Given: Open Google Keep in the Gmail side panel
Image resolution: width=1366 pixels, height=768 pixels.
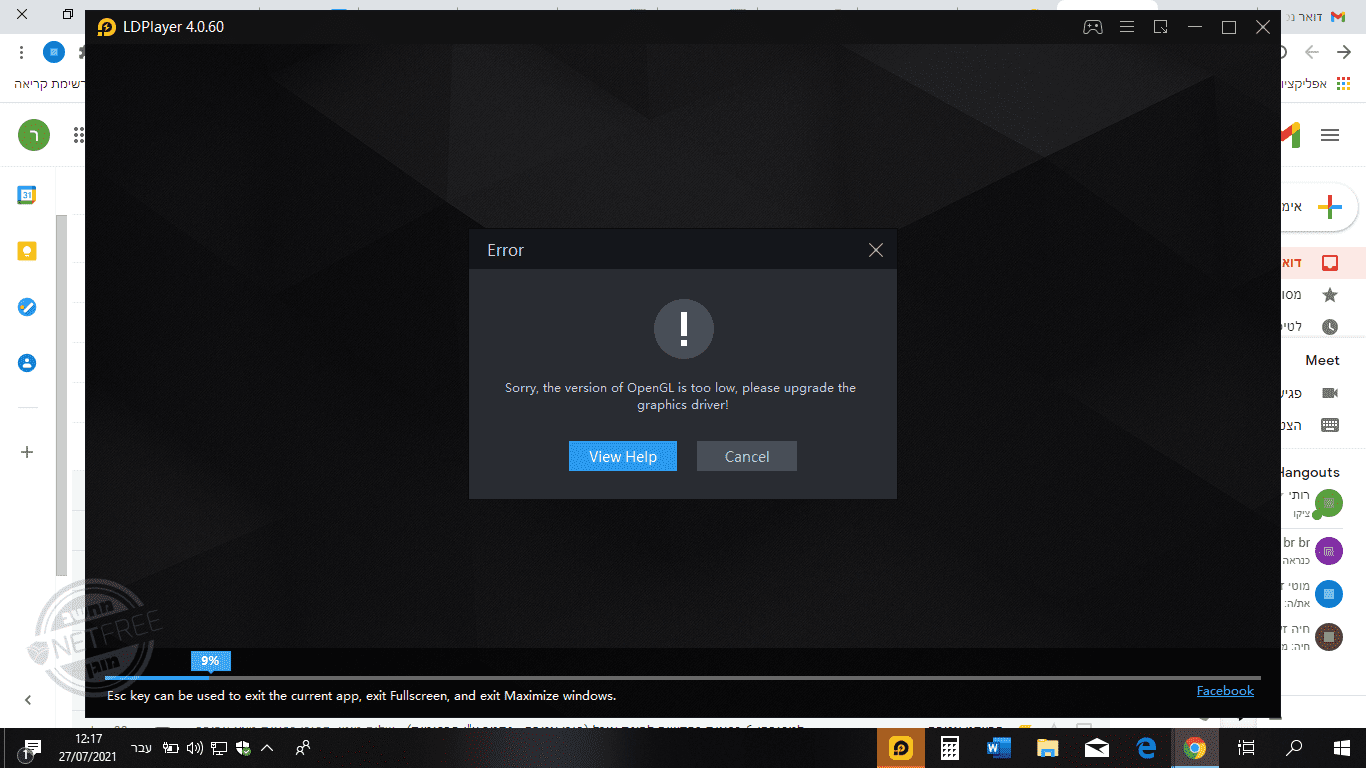Looking at the screenshot, I should click(27, 251).
